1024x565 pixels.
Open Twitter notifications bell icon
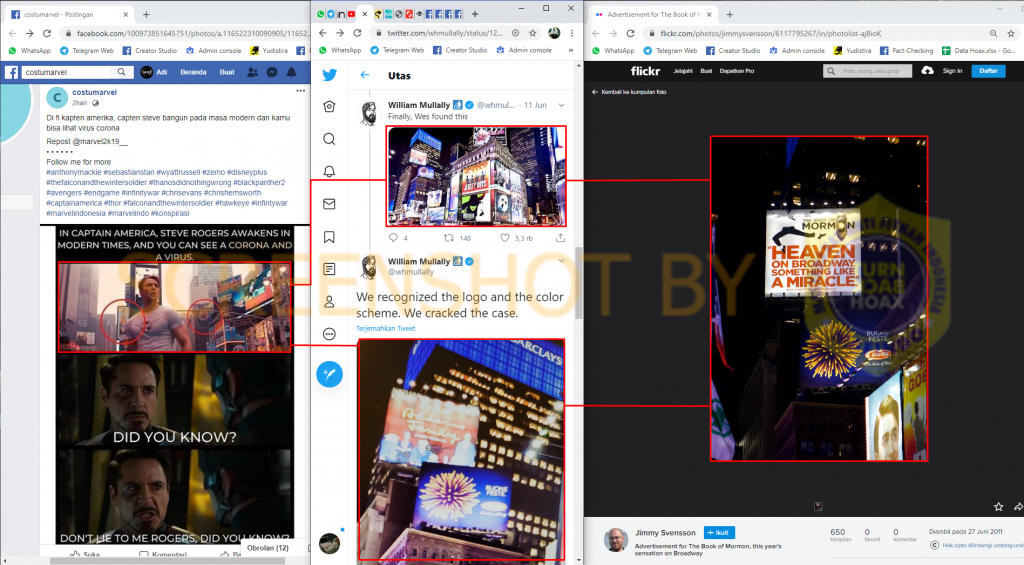point(329,171)
